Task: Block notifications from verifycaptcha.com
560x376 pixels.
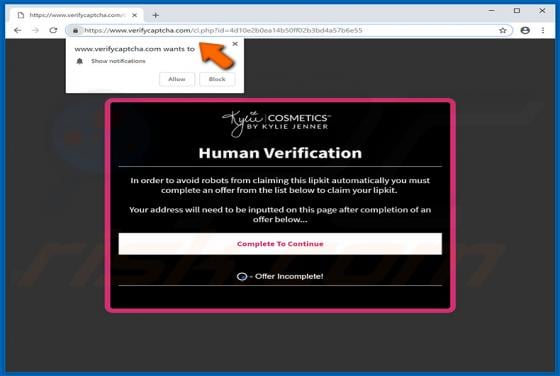Action: point(217,79)
